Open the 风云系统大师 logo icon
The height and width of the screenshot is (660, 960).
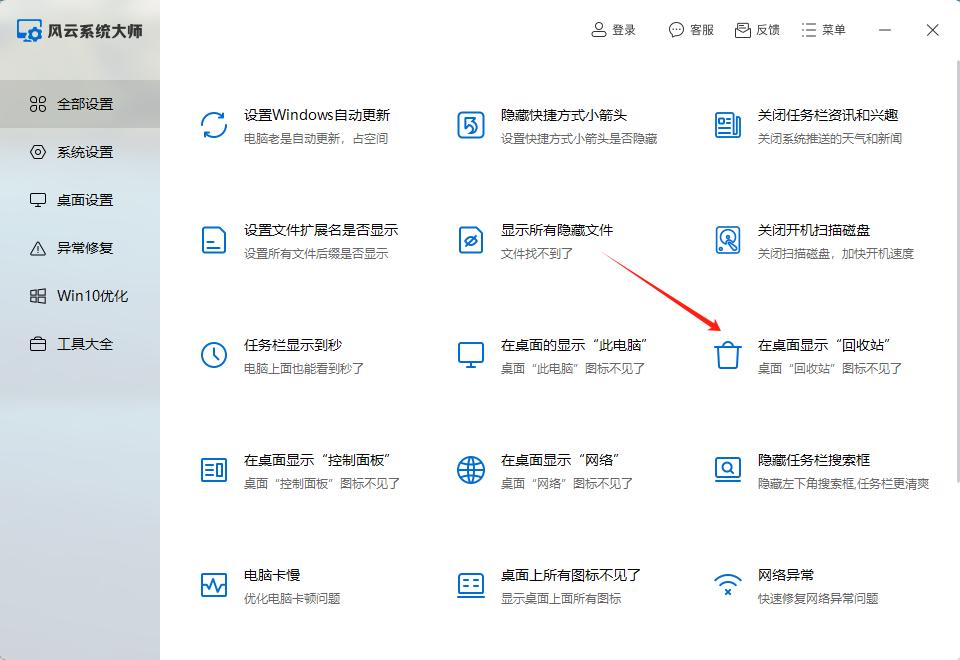(x=28, y=30)
